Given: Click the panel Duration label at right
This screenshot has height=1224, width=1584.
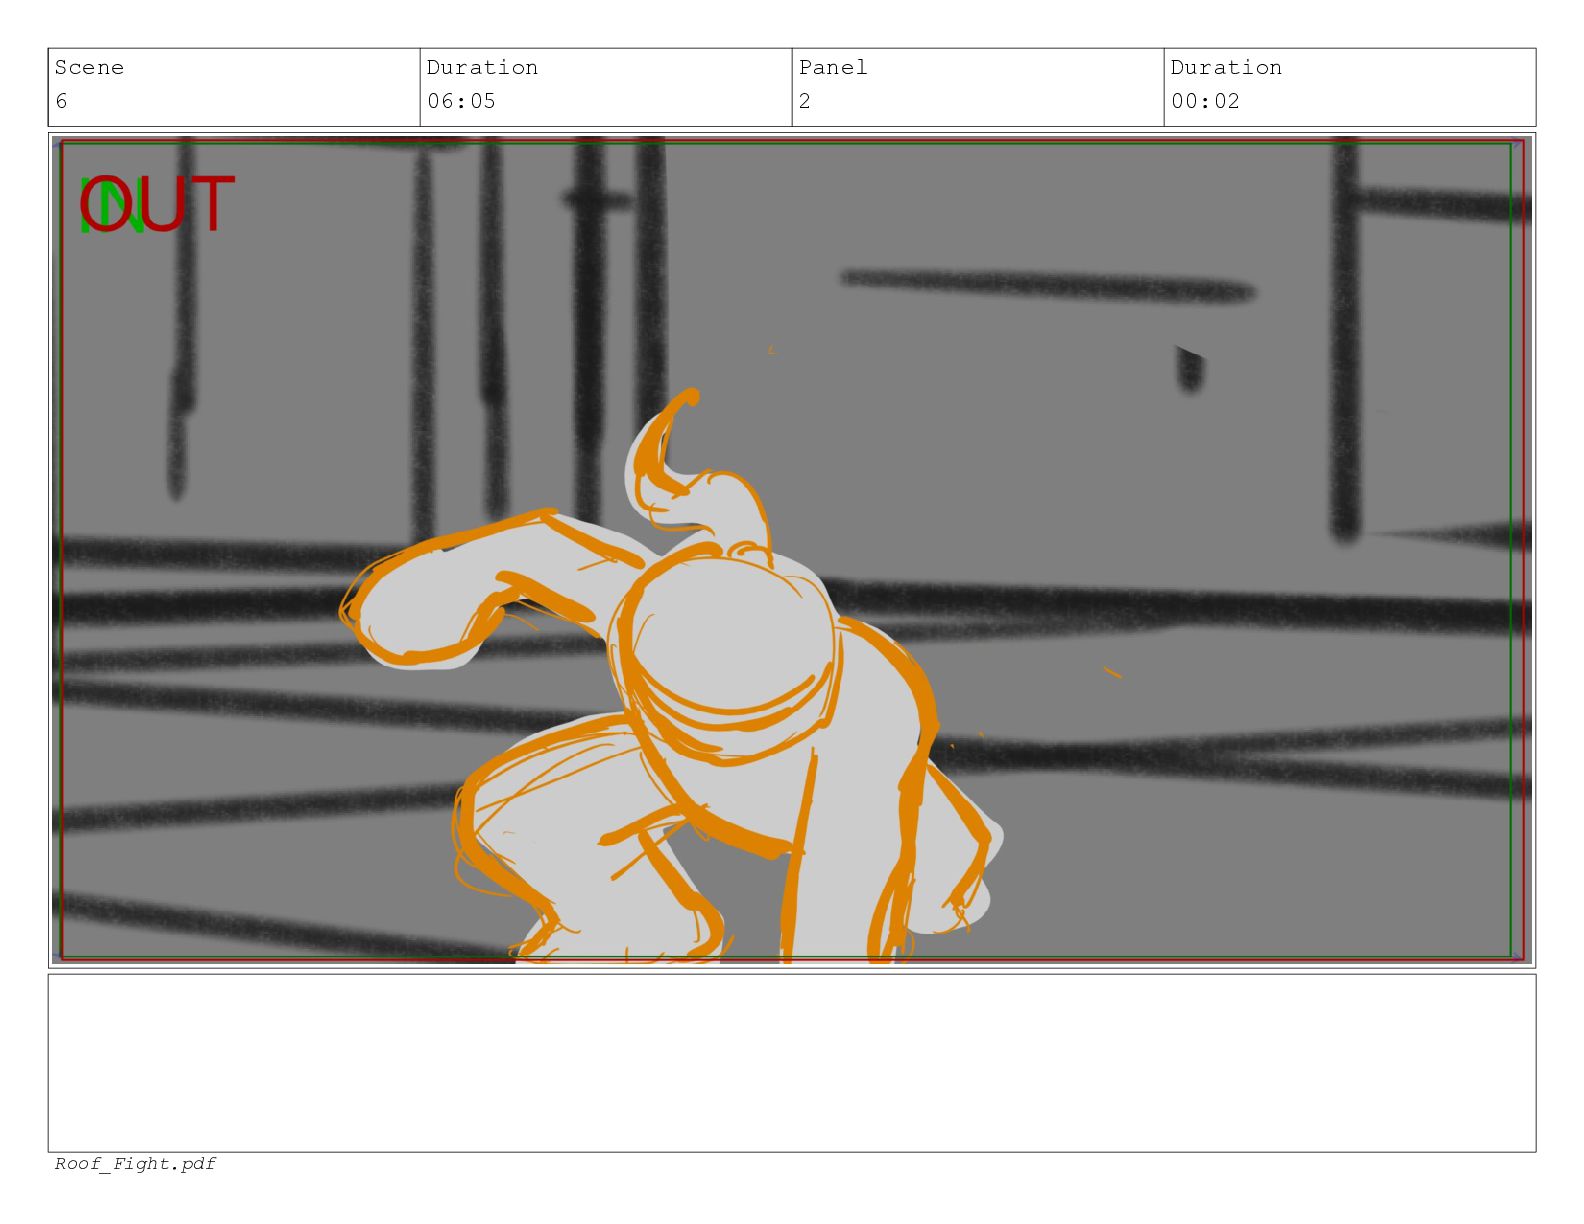Looking at the screenshot, I should 1226,68.
